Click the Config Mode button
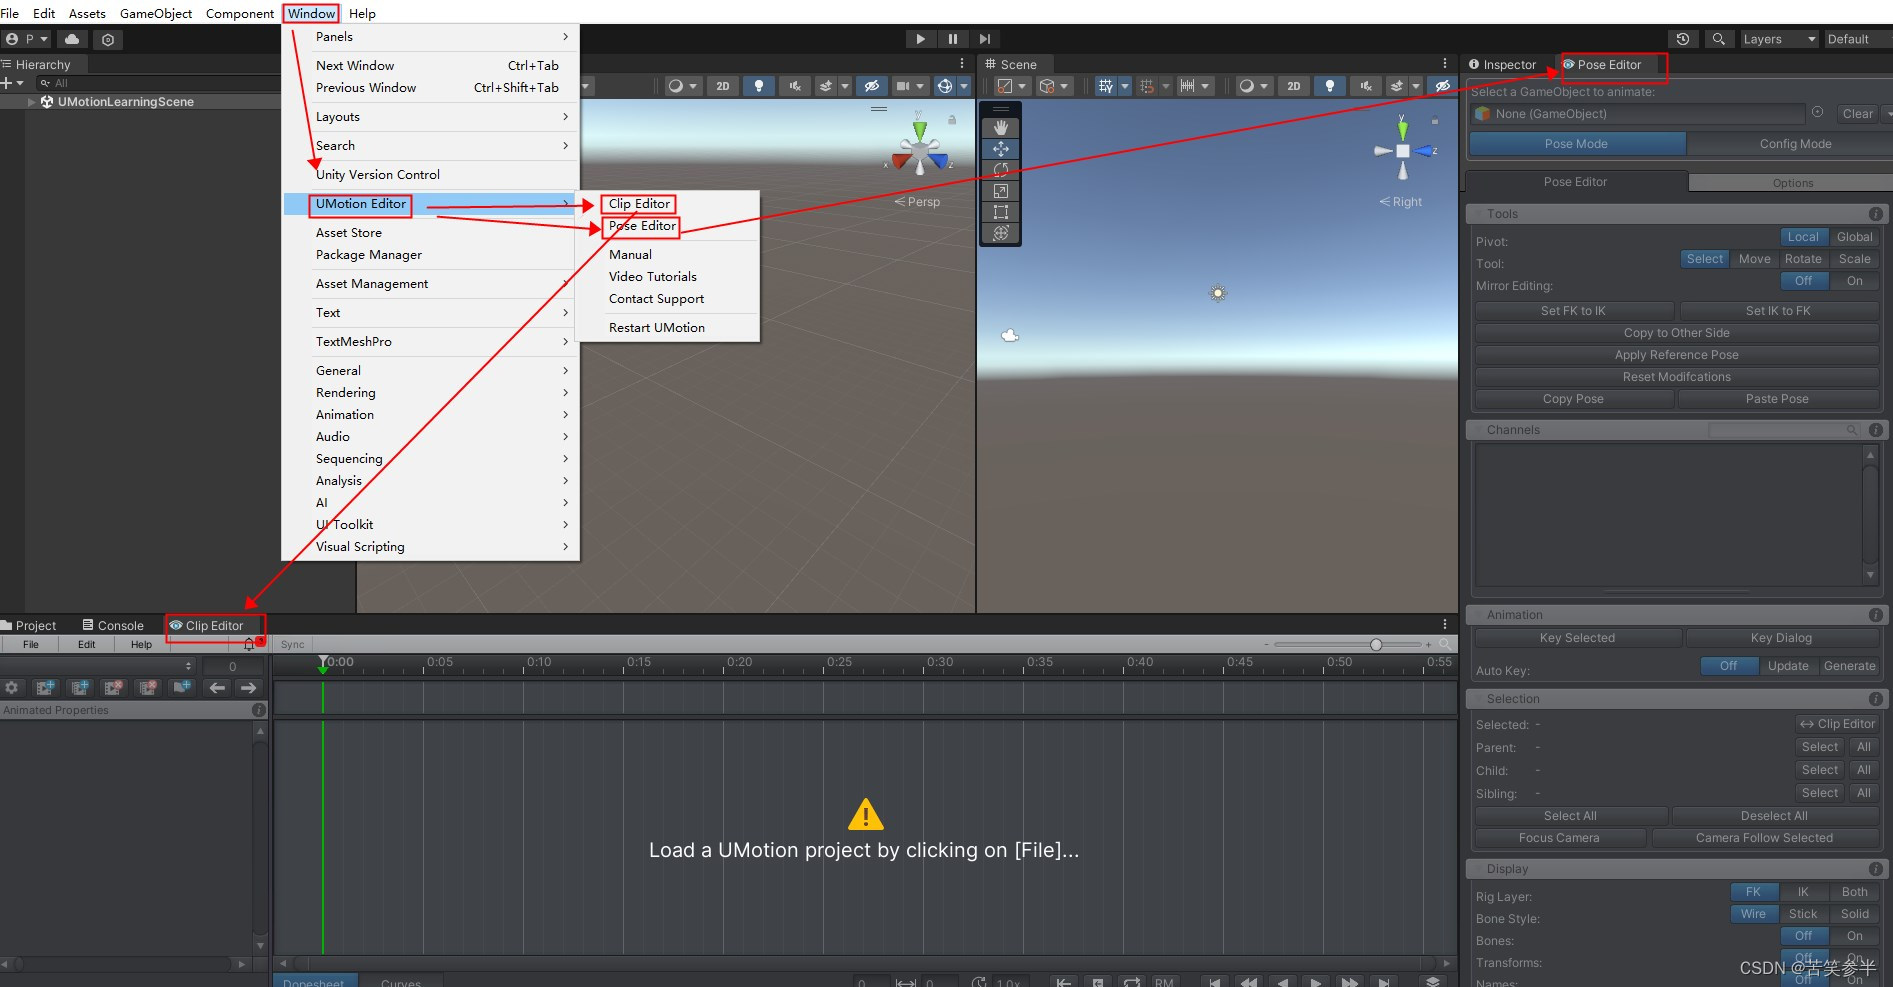Image resolution: width=1893 pixels, height=987 pixels. pos(1795,144)
